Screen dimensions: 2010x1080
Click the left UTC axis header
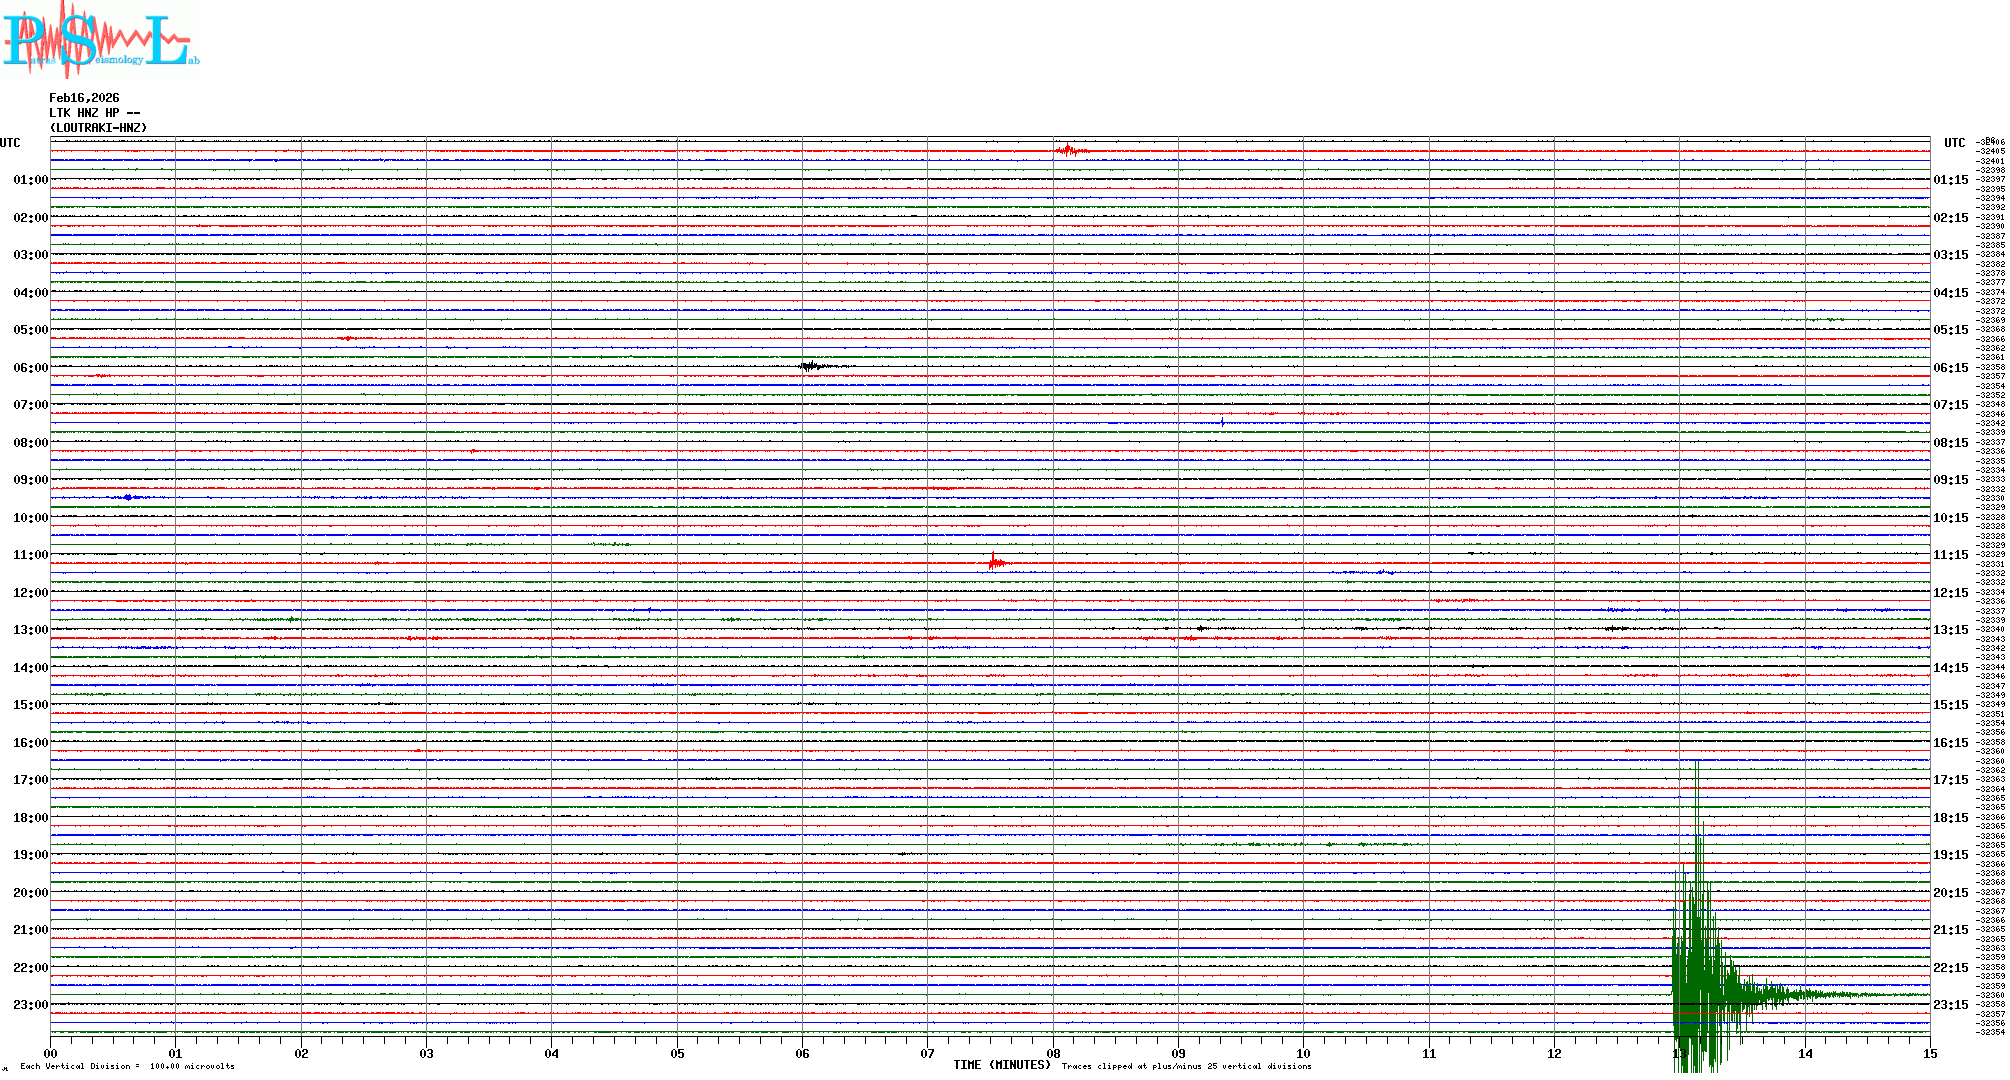pos(10,143)
